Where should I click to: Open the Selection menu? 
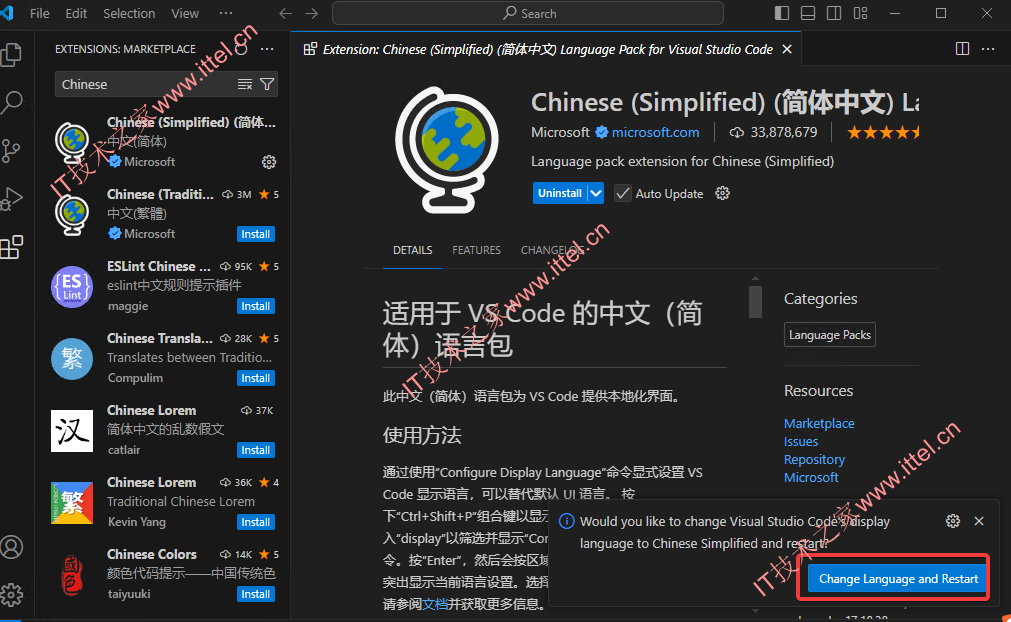coord(129,14)
